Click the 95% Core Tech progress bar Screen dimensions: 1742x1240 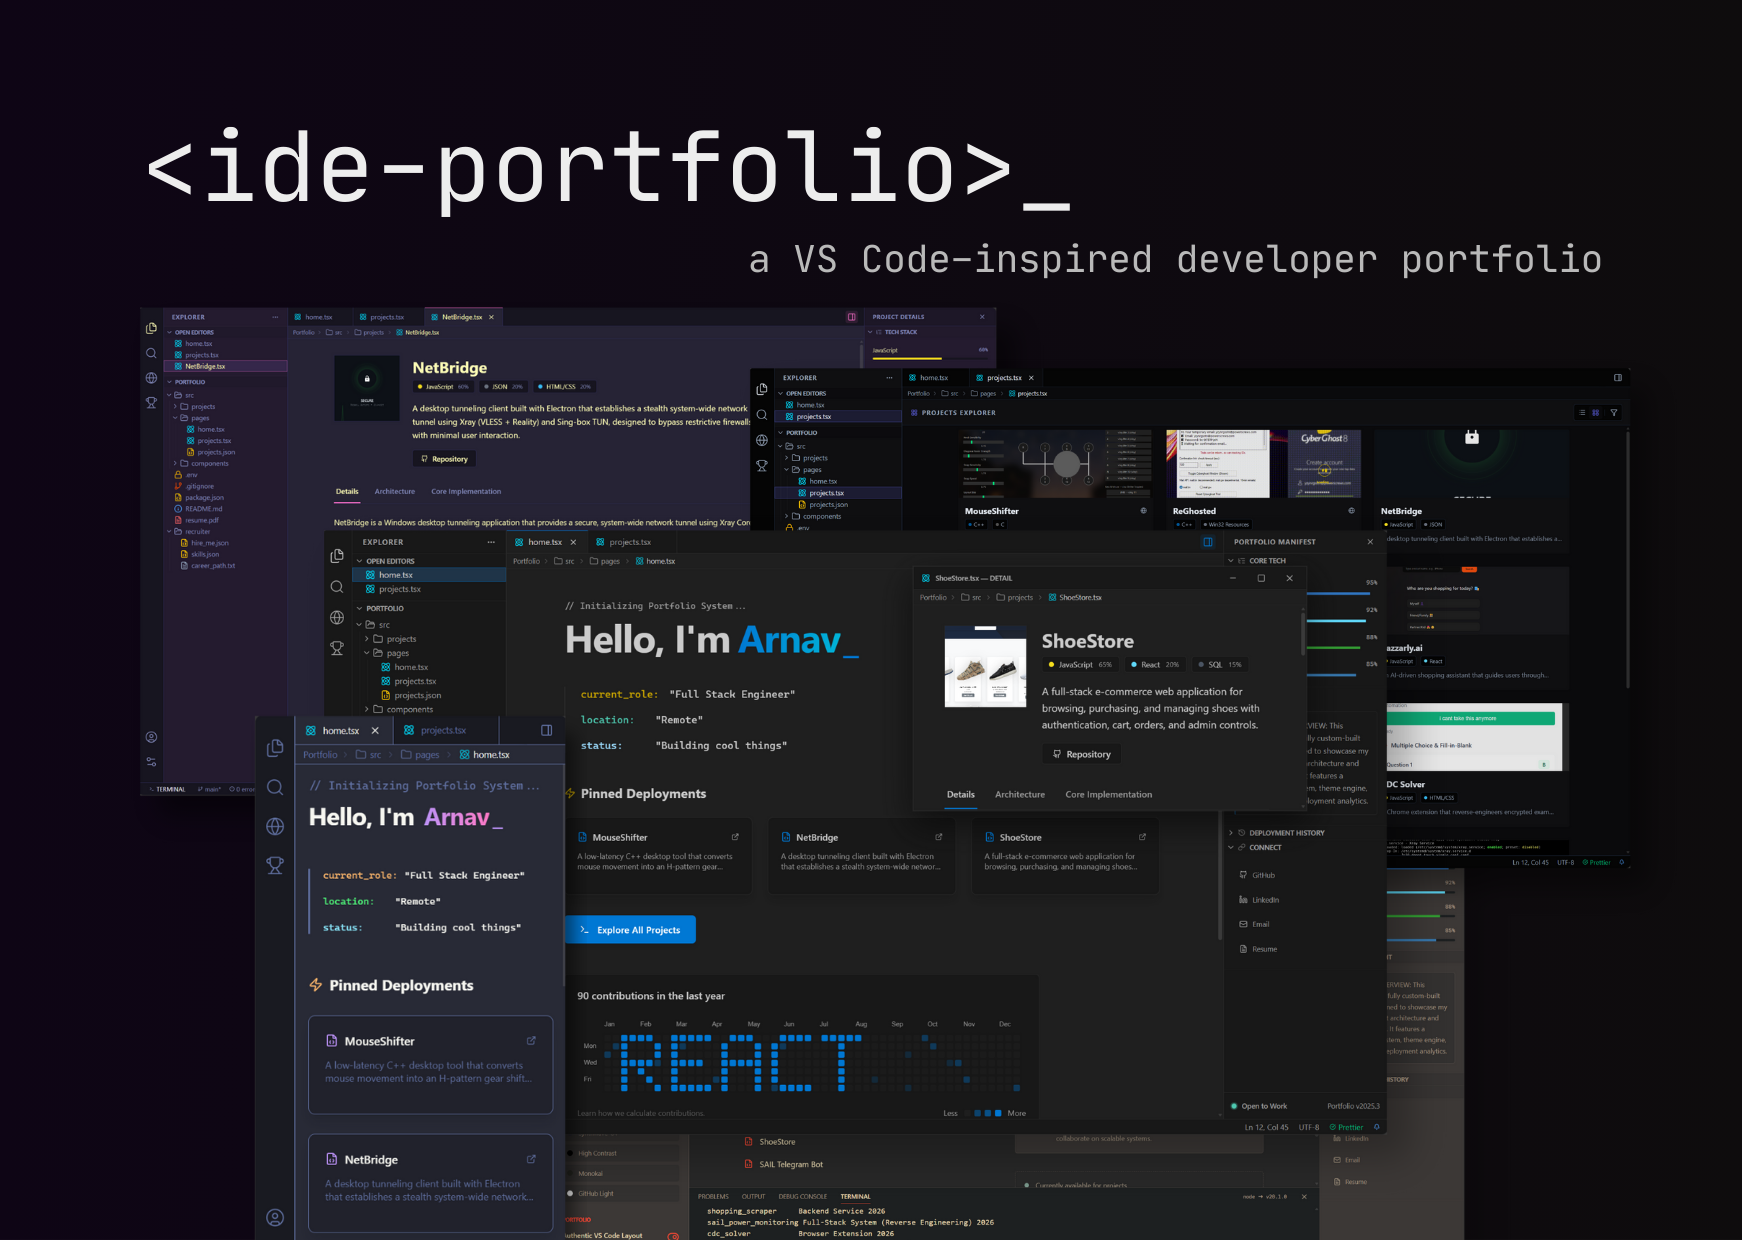click(x=1339, y=594)
